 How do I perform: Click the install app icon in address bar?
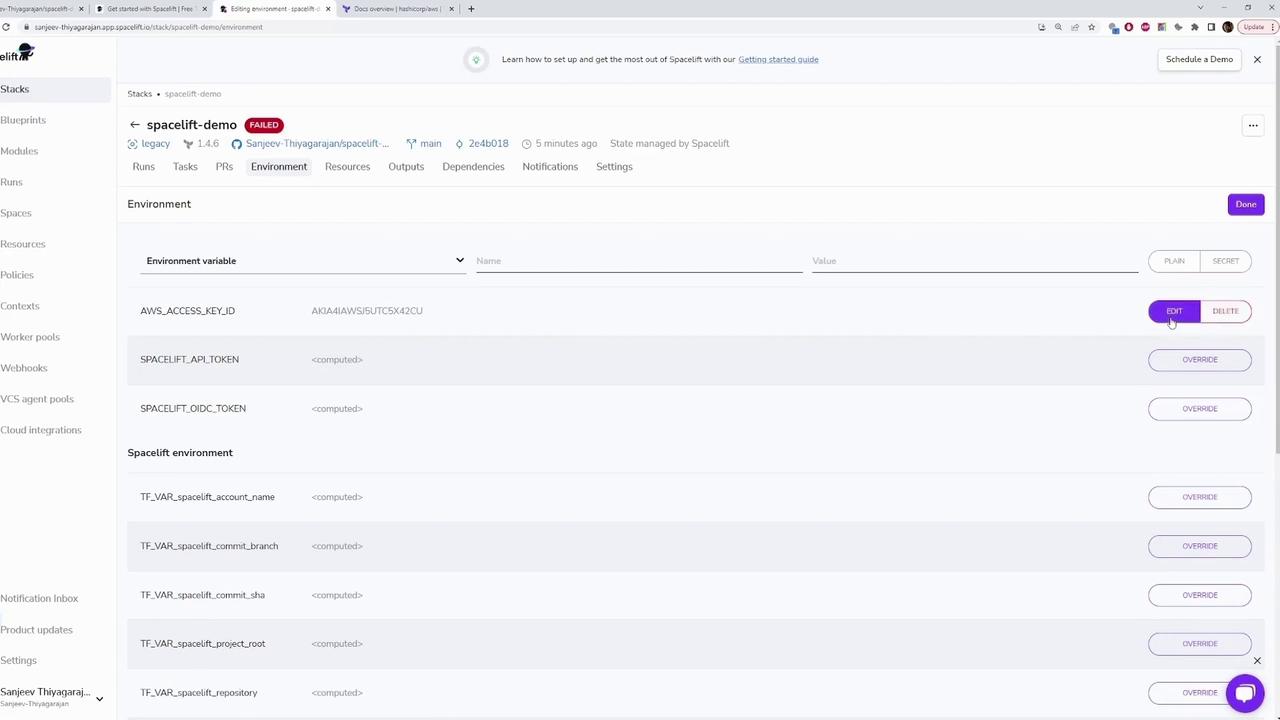pyautogui.click(x=1042, y=27)
